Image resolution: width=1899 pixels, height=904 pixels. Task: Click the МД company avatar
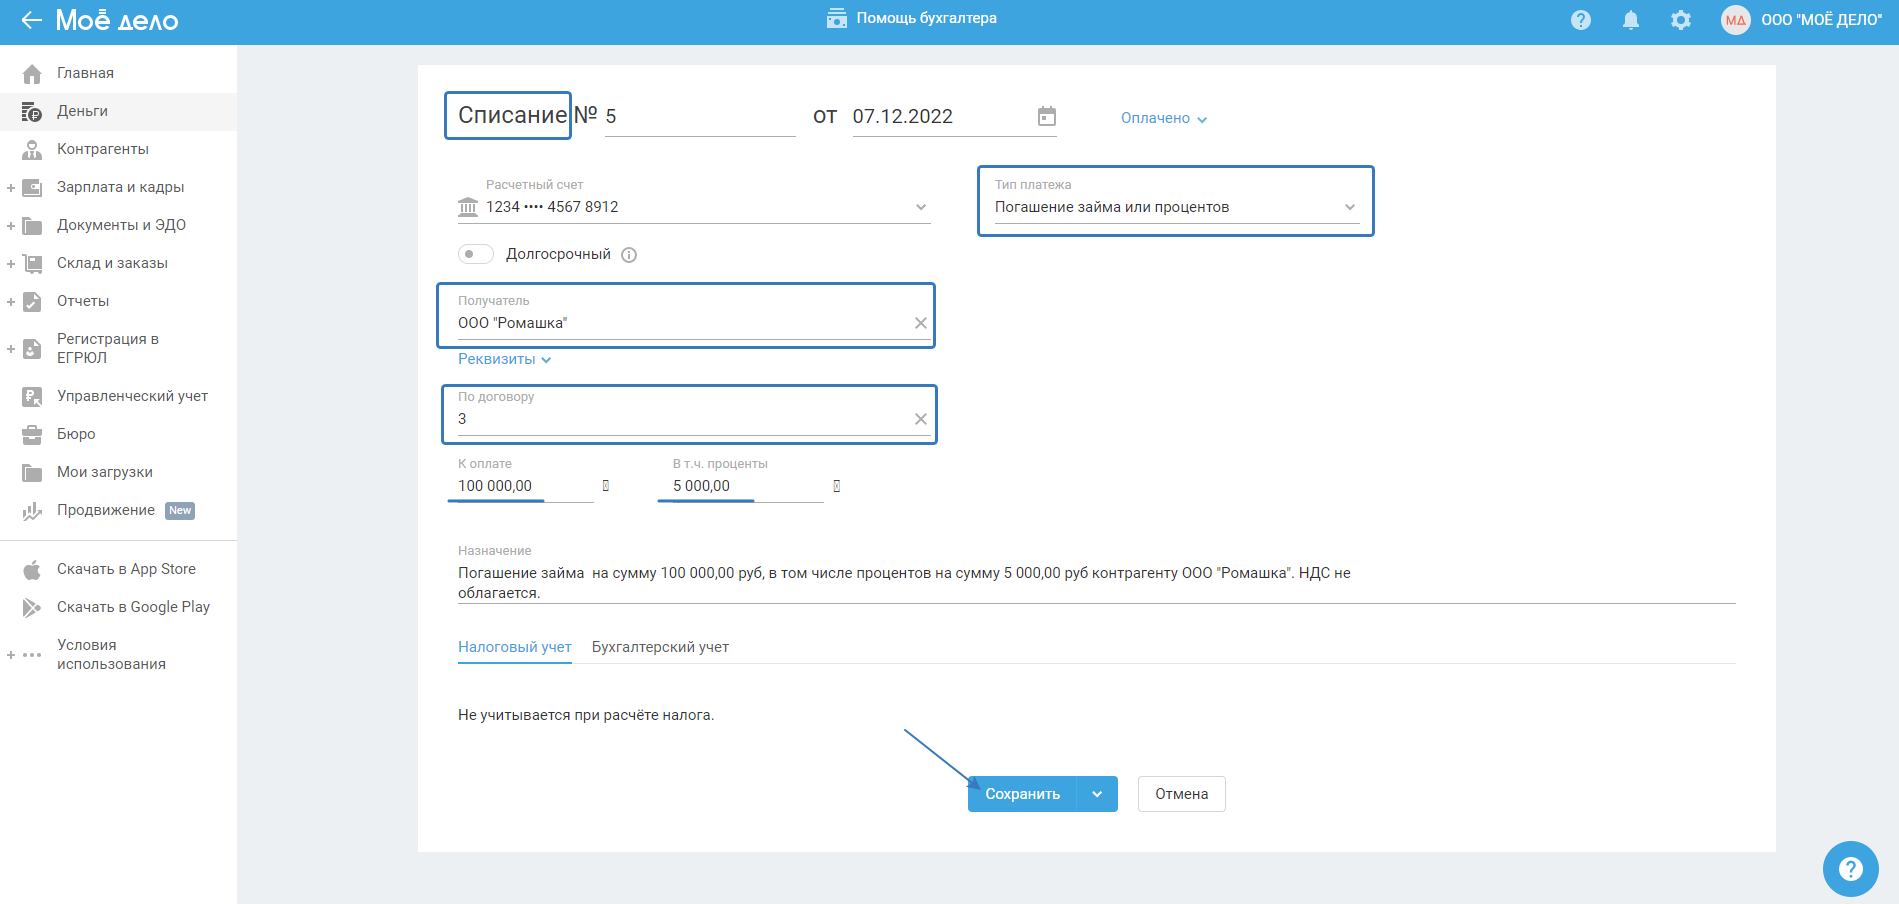coord(1736,20)
